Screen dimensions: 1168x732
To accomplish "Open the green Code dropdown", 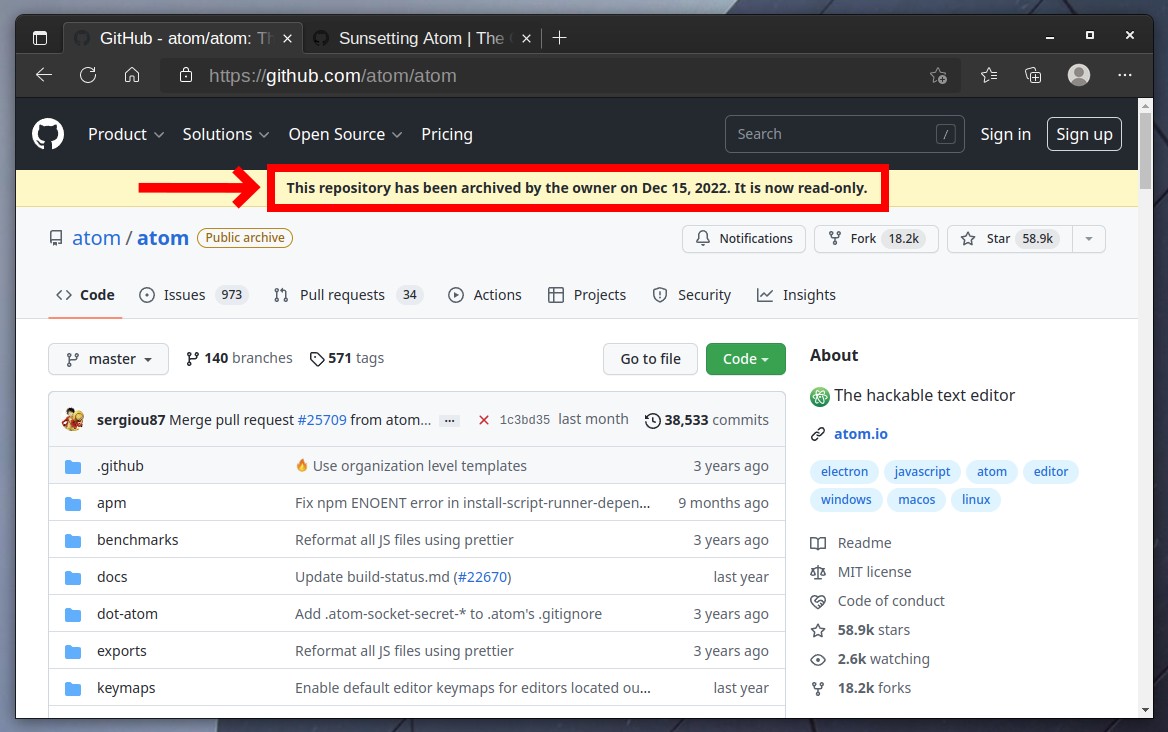I will pos(746,359).
